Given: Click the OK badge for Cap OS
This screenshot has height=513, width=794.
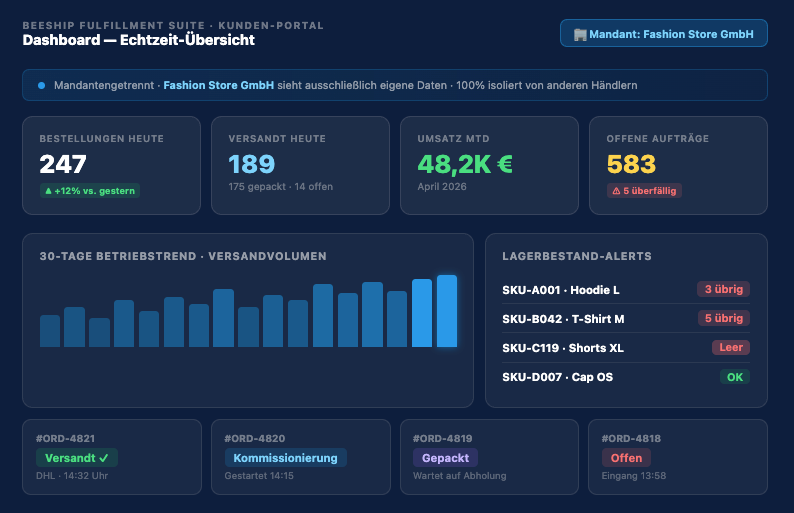Looking at the screenshot, I should click(735, 377).
